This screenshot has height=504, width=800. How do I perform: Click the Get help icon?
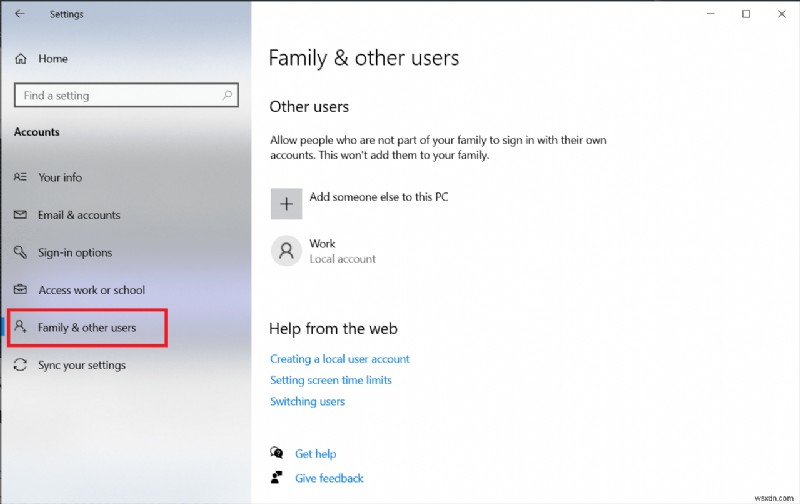coord(277,454)
